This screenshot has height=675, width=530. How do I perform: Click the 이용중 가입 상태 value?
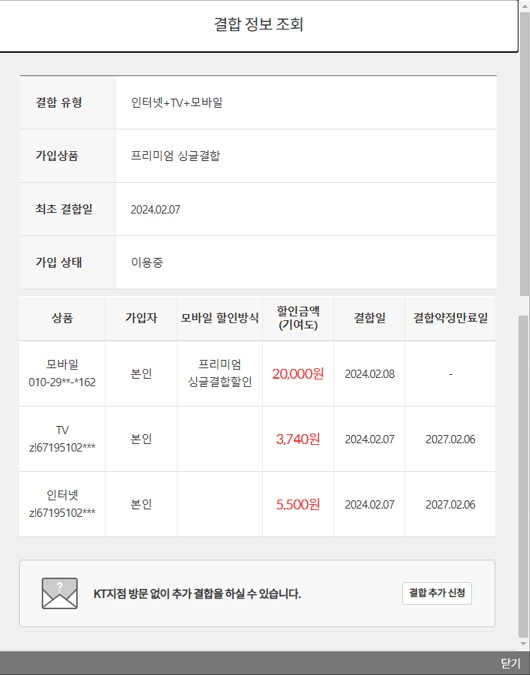(x=147, y=263)
